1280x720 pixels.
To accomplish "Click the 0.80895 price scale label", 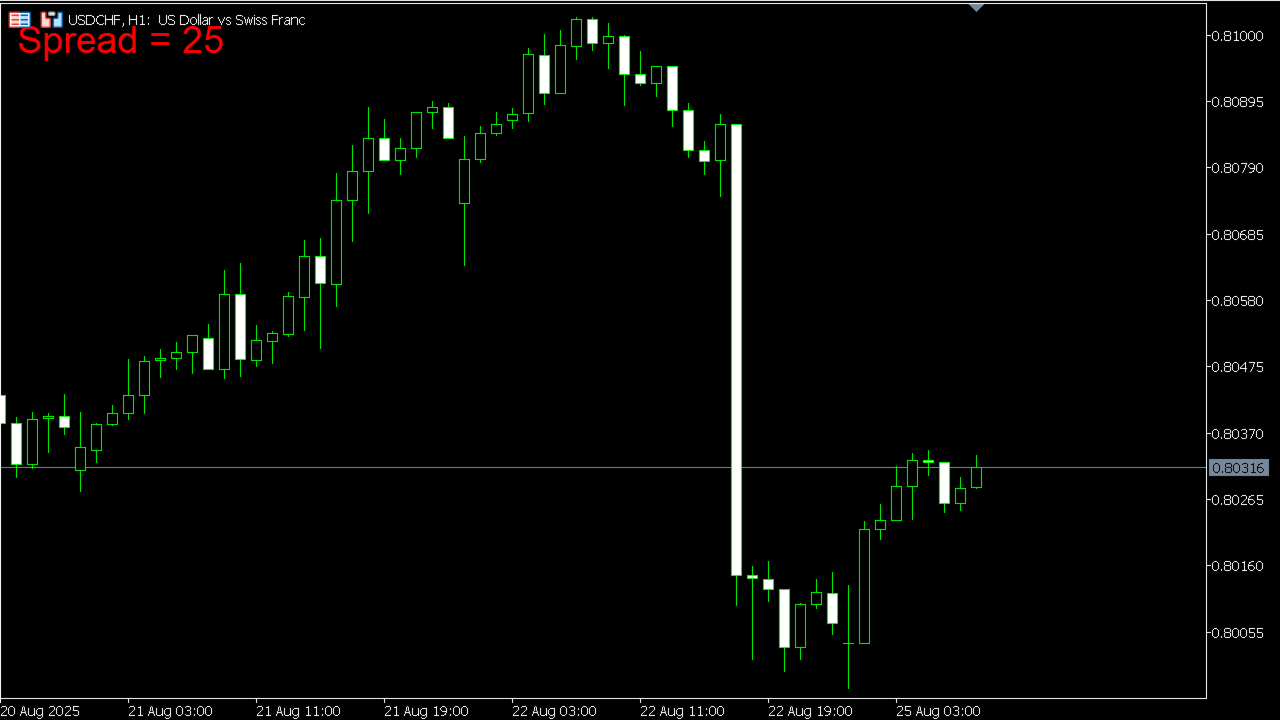I will (1238, 102).
